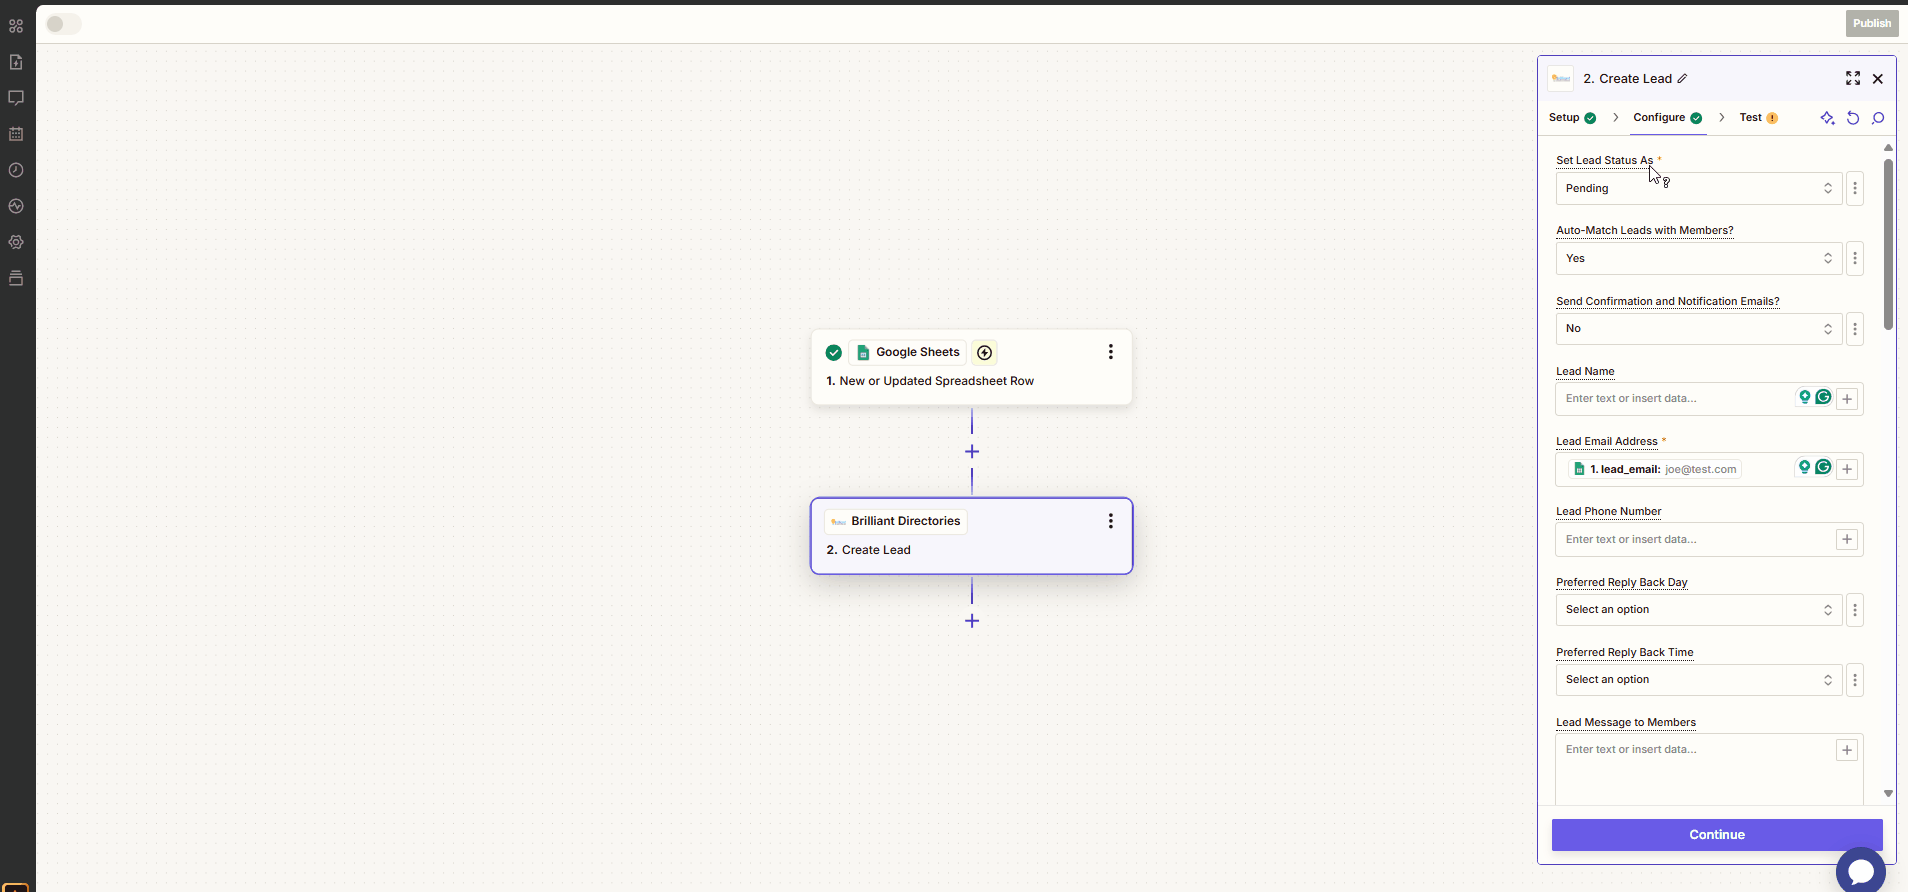This screenshot has height=892, width=1908.
Task: Click the scrollbar down arrow in panel
Action: pos(1888,794)
